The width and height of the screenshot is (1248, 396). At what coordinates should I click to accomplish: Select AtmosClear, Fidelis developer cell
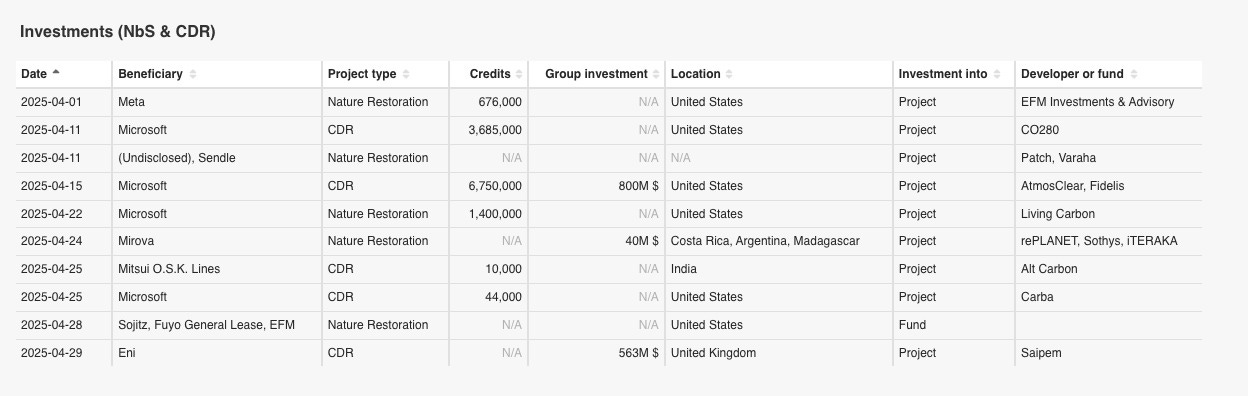click(x=1108, y=186)
